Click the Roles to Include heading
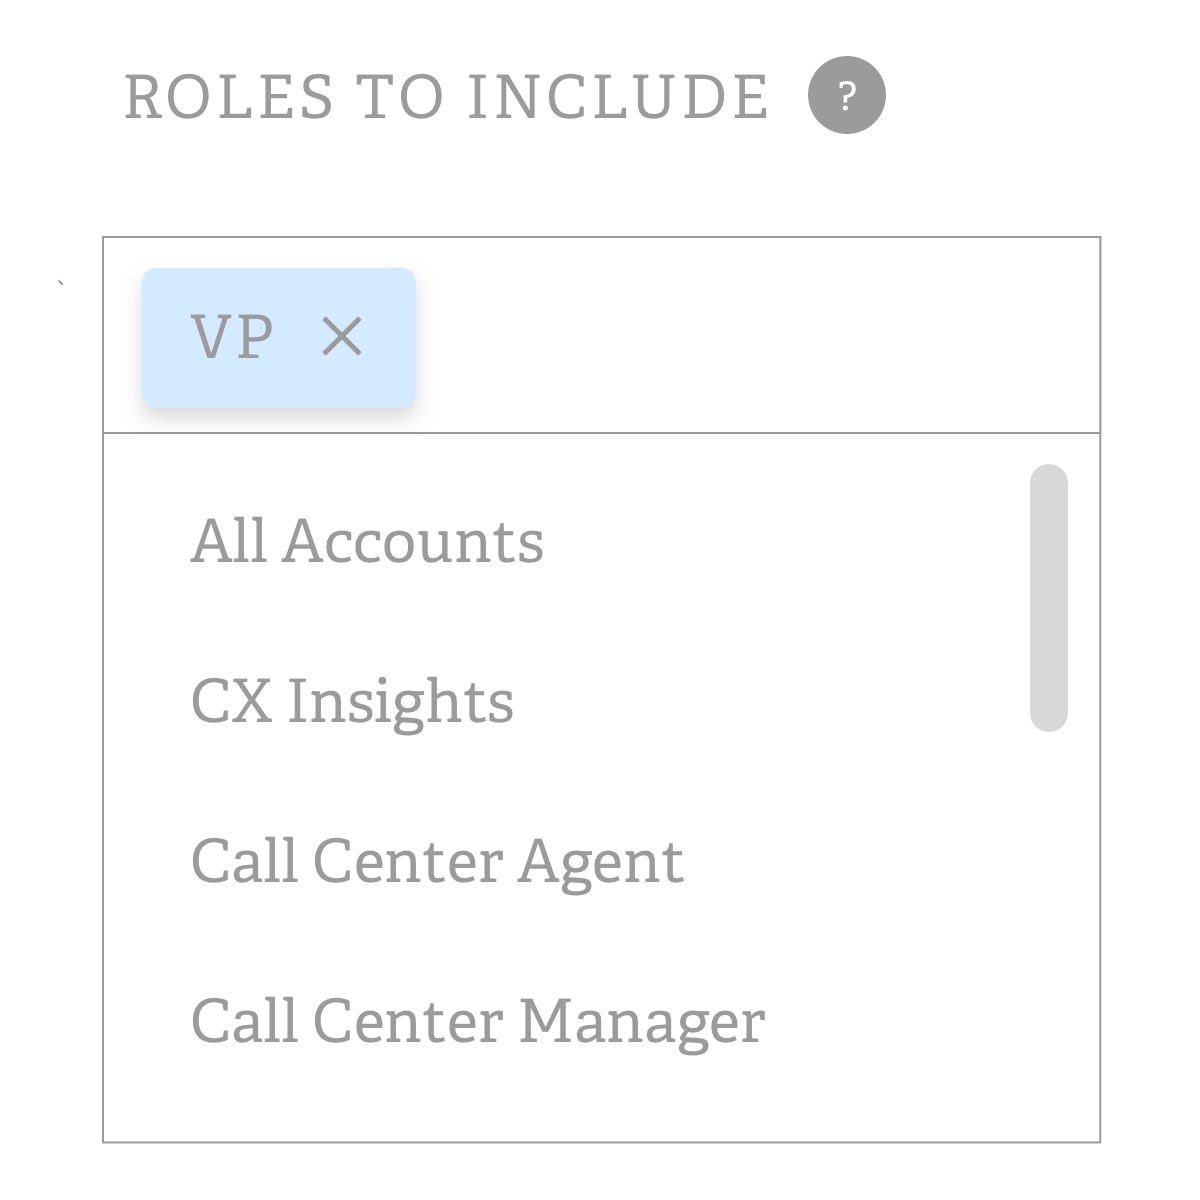The image size is (1200, 1200). [x=446, y=97]
